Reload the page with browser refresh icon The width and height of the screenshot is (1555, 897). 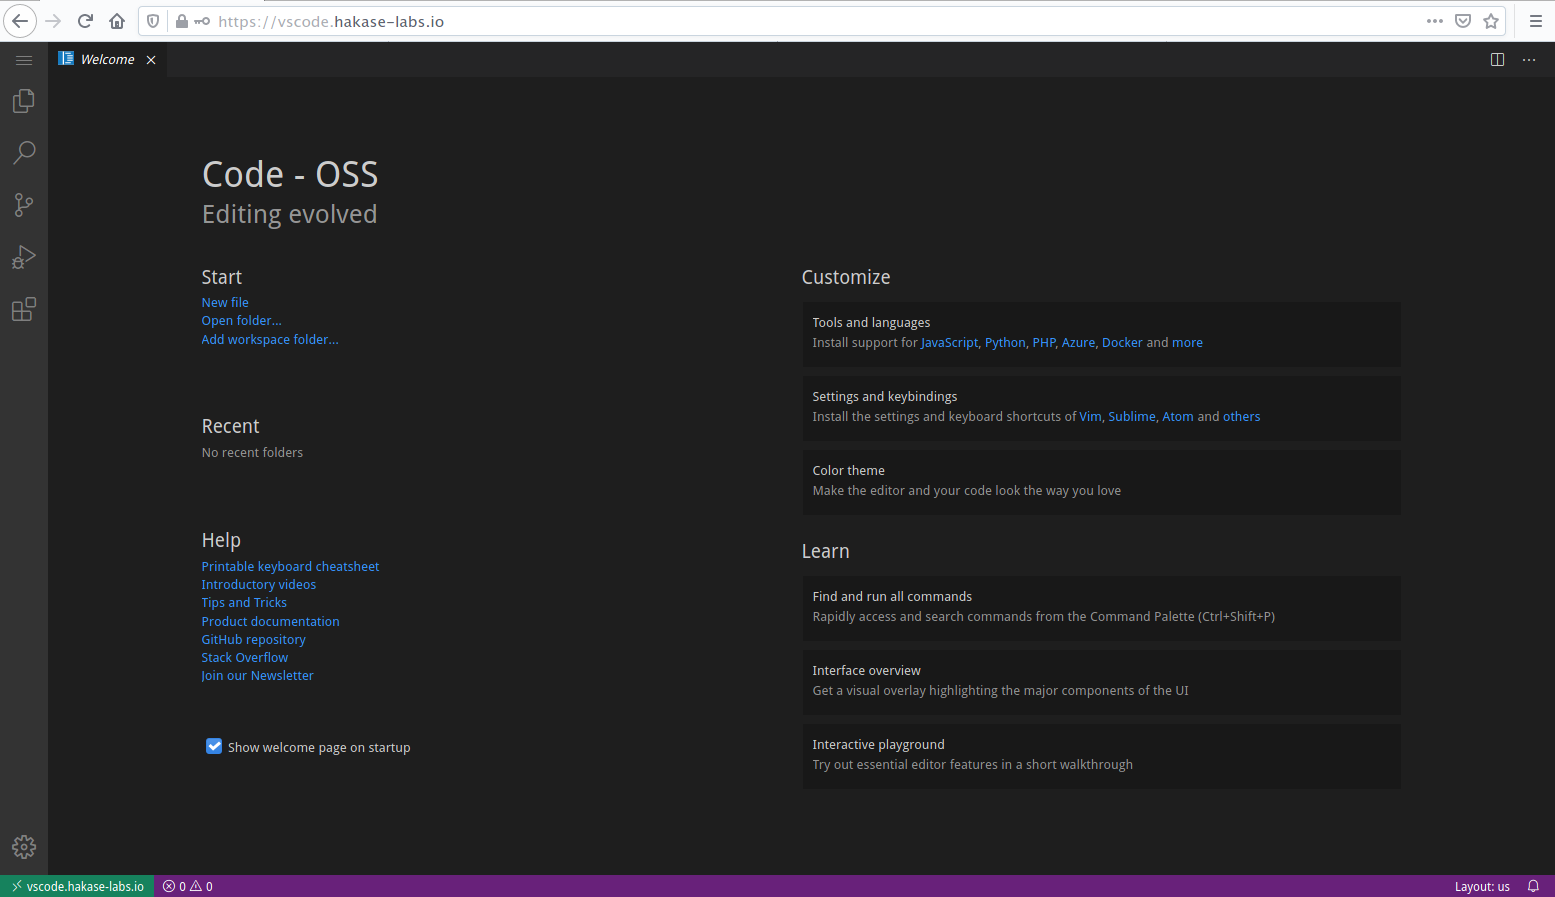85,21
